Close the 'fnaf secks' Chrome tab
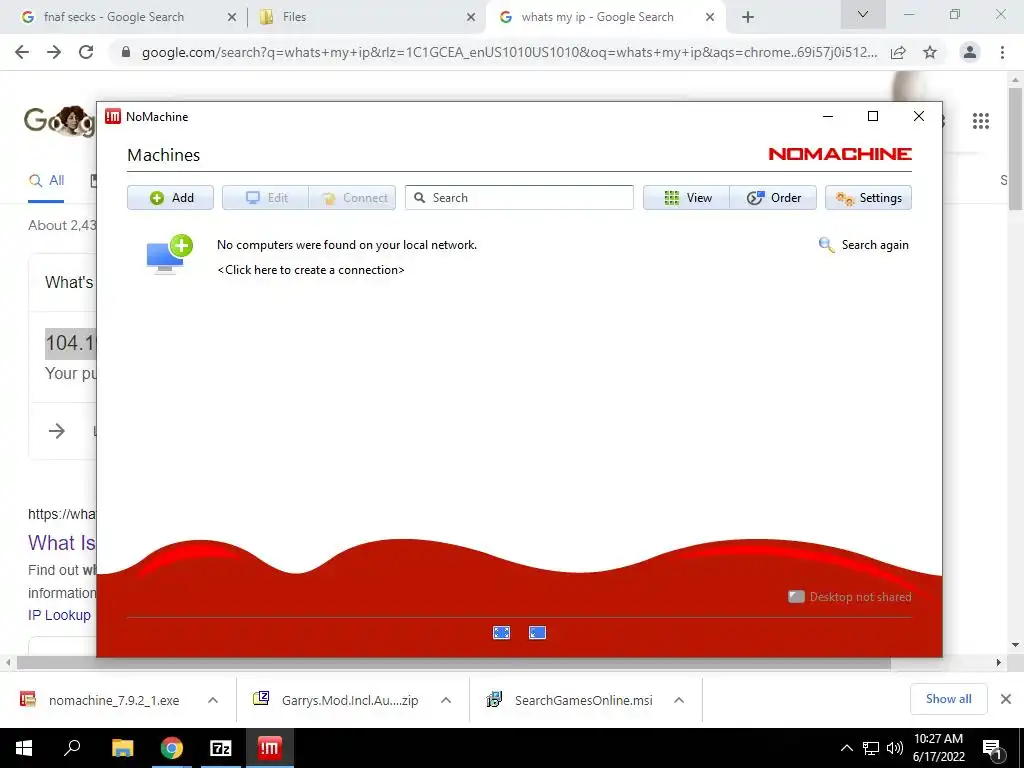The image size is (1024, 768). (232, 18)
